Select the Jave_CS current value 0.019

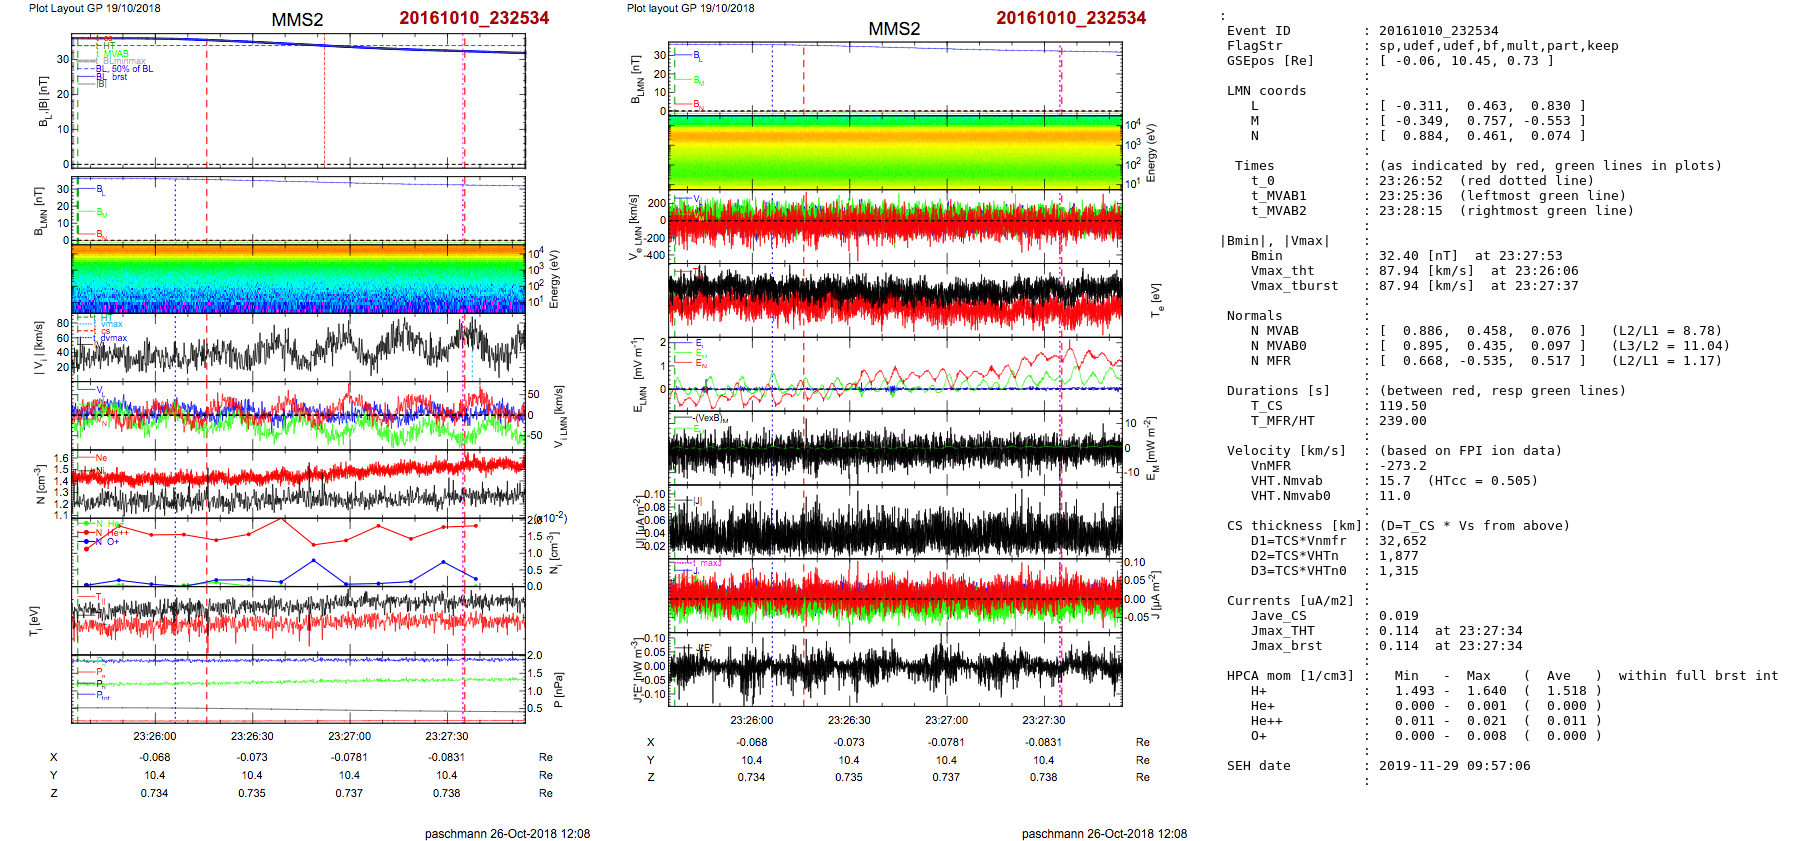pyautogui.click(x=1398, y=616)
